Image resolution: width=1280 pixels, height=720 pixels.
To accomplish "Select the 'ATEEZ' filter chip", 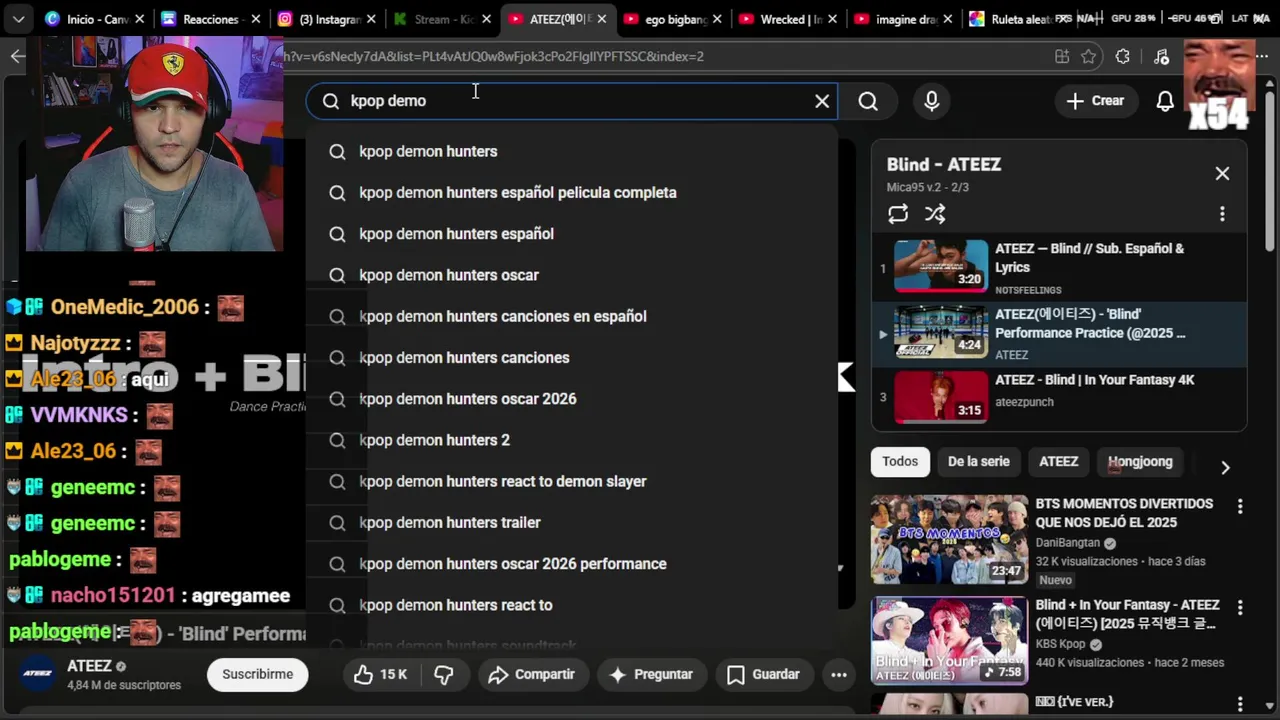I will (1058, 461).
